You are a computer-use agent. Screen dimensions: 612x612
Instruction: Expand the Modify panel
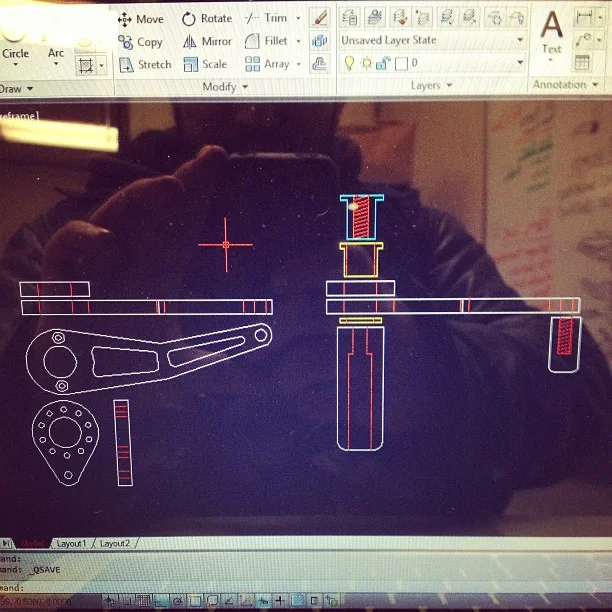[x=225, y=87]
